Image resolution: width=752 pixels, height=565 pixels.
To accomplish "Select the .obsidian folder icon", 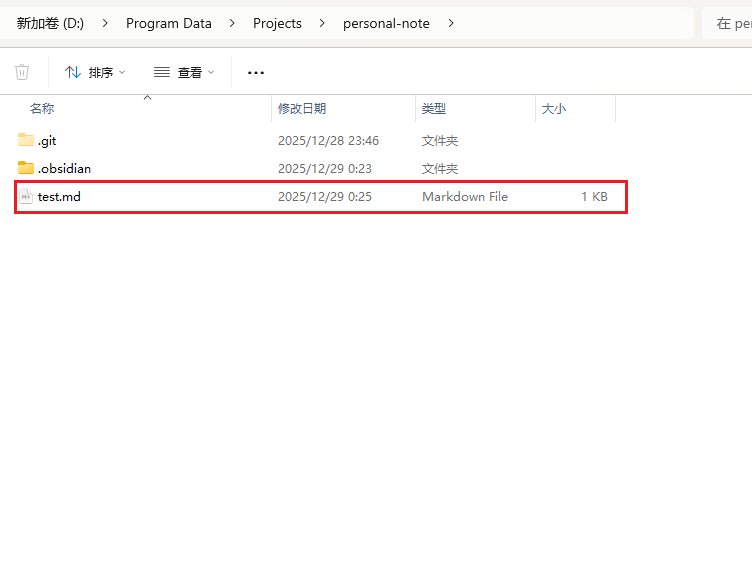I will (26, 168).
